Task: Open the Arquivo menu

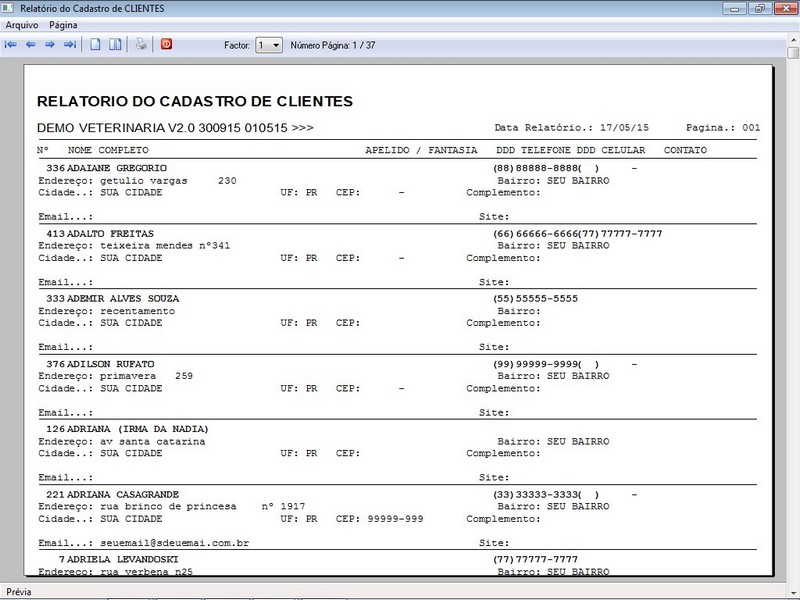Action: tap(22, 24)
